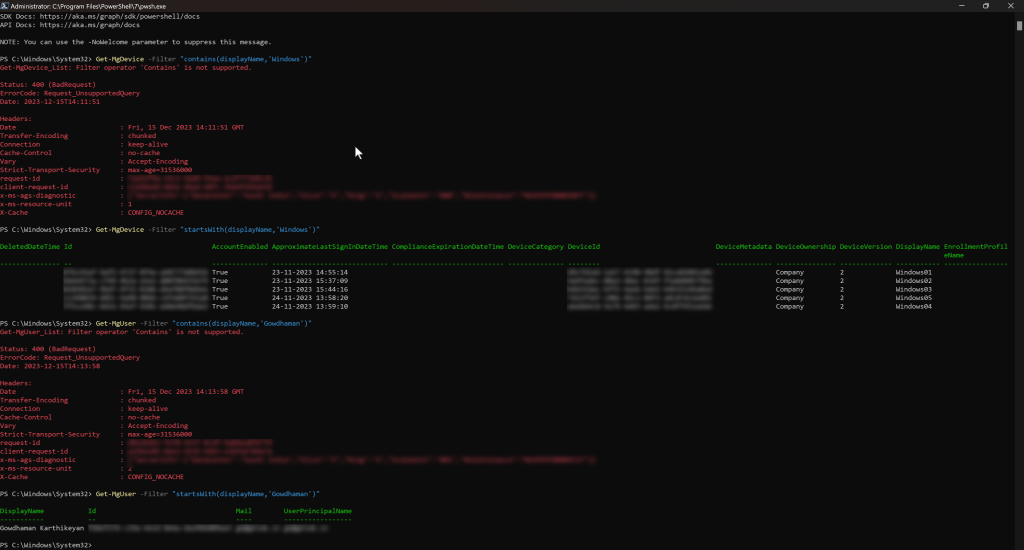
Task: Click the 'DeletedDateTime' column header
Action: 30,246
